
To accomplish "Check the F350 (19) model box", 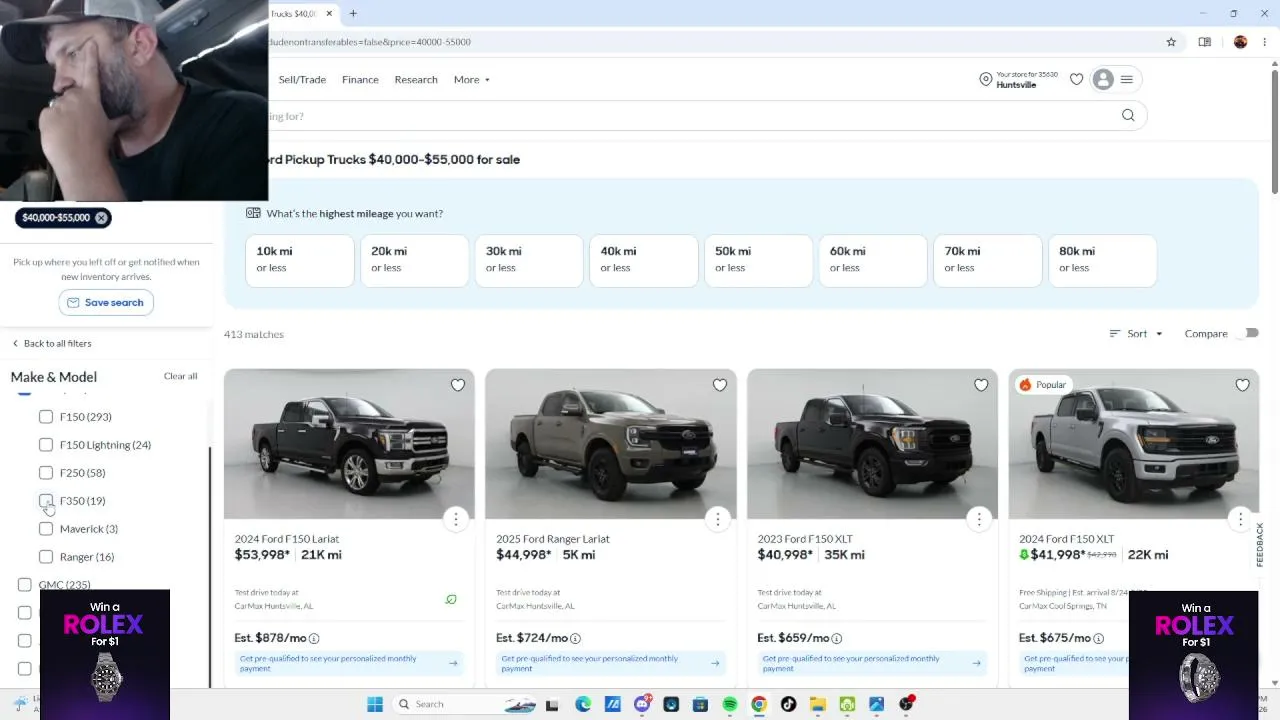I will [x=46, y=501].
